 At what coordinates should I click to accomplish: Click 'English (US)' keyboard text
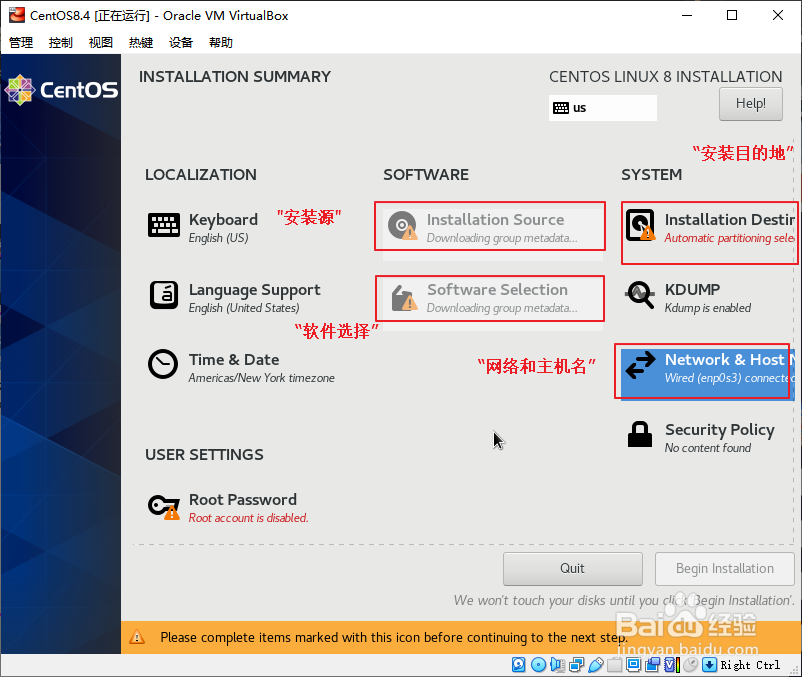[x=218, y=238]
